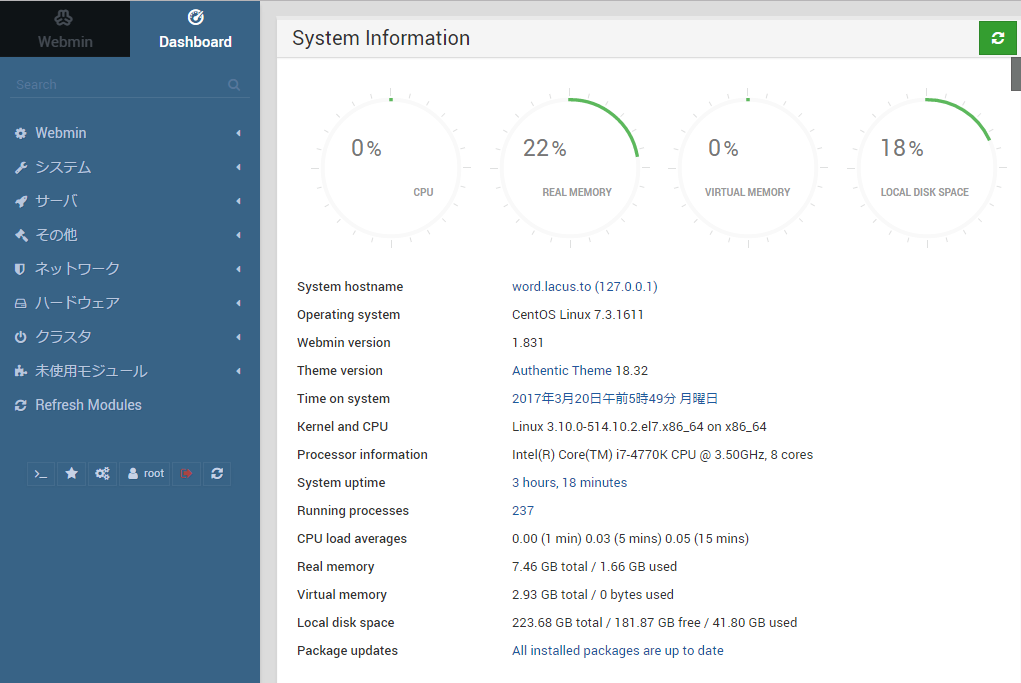Open theme settings gears icon
The height and width of the screenshot is (683, 1021).
pos(102,473)
